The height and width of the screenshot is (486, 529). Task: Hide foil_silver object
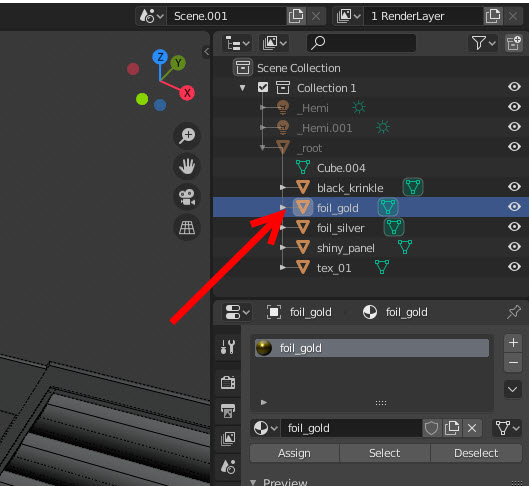514,227
